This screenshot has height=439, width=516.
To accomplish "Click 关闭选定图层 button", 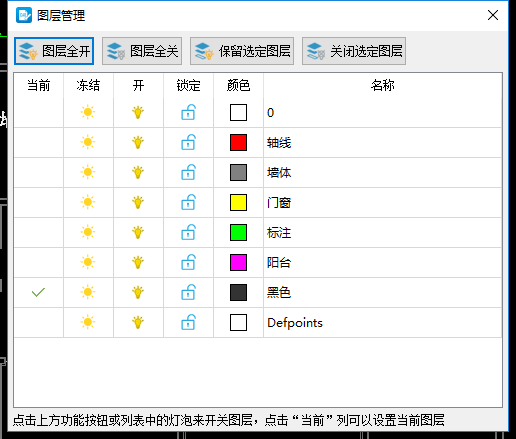I will point(354,51).
